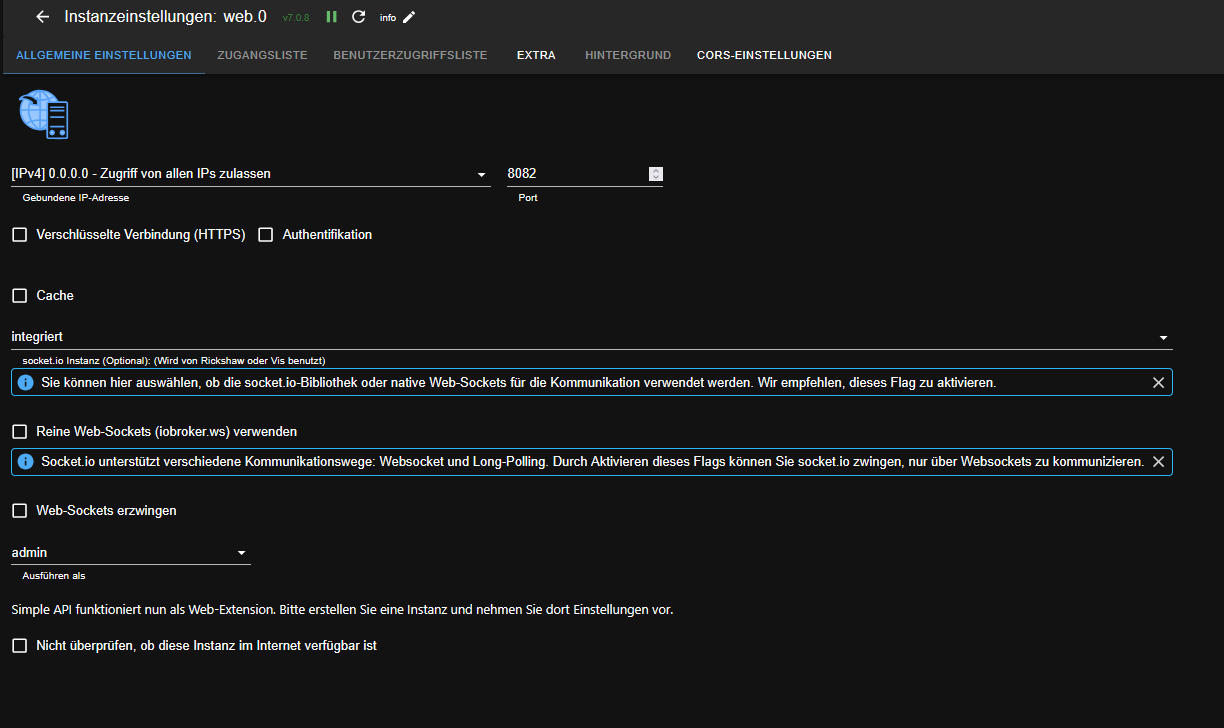
Task: Enable Verschlüsselte Verbindung (HTTPS) checkbox
Action: pyautogui.click(x=19, y=235)
